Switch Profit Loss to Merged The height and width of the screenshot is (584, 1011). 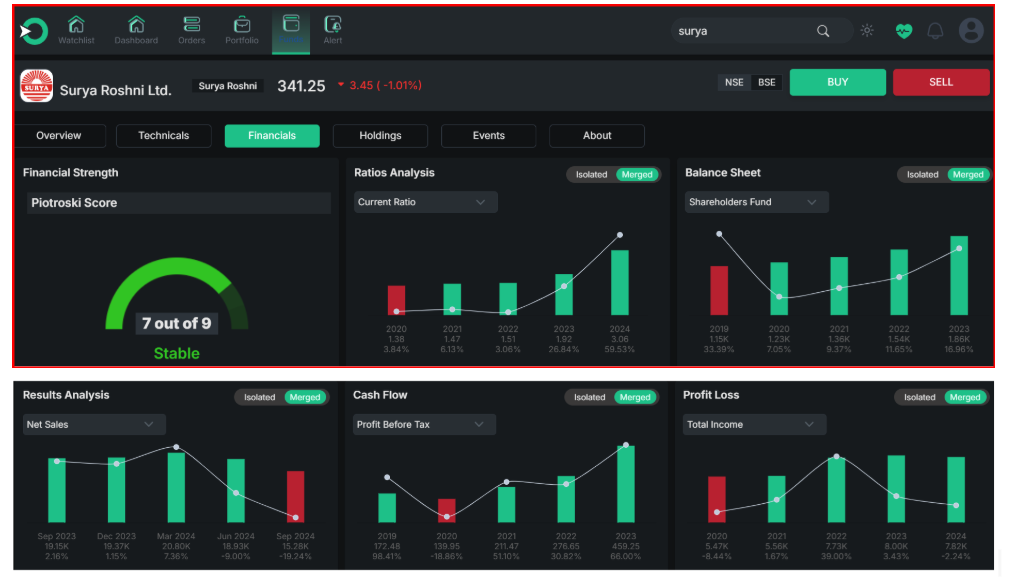coord(965,397)
